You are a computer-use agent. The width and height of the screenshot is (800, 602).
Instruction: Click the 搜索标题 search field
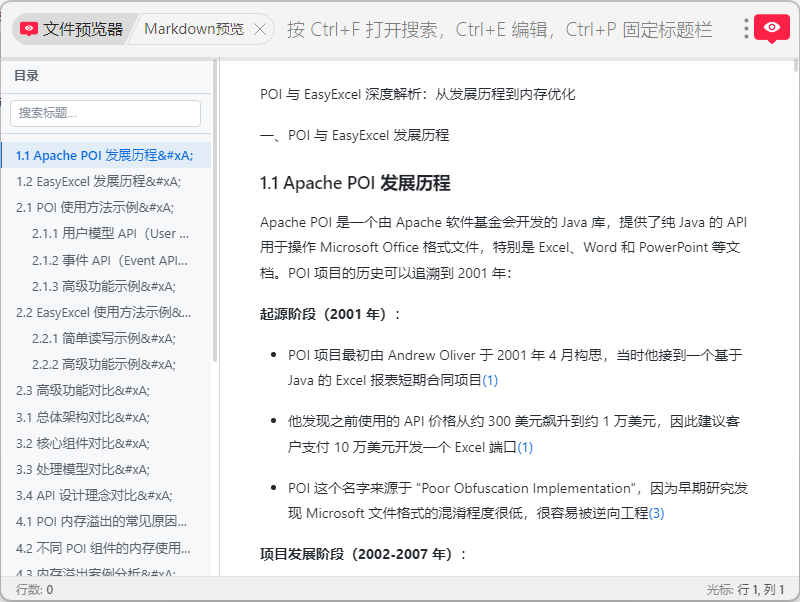pyautogui.click(x=105, y=113)
